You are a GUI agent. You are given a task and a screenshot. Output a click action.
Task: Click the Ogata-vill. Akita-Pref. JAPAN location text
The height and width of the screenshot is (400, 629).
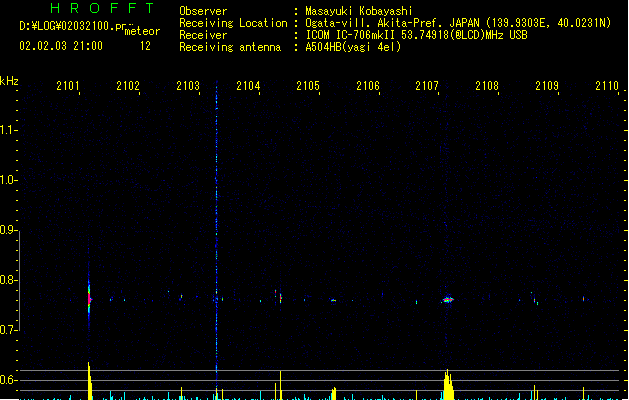click(392, 23)
